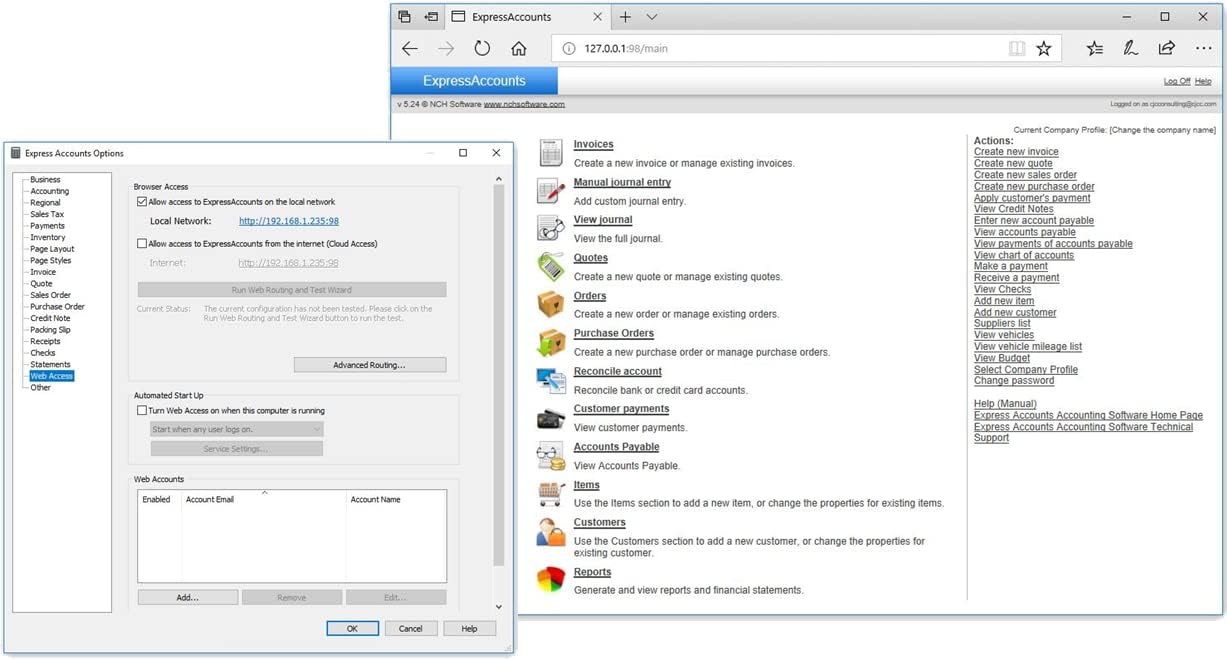Select Sales Tax in options tree
This screenshot has width=1227, height=659.
[x=47, y=214]
